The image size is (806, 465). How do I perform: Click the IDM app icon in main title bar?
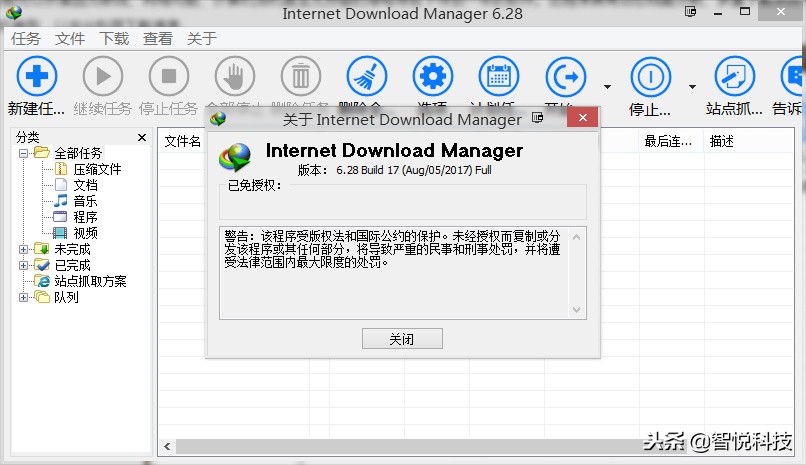click(x=14, y=12)
